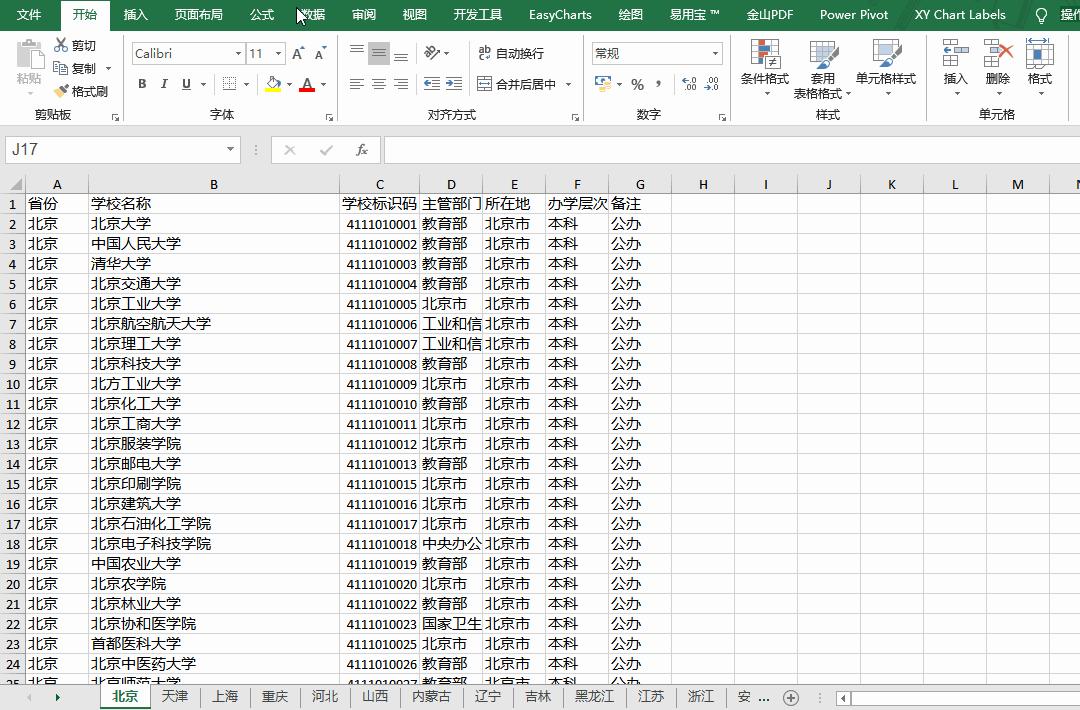This screenshot has width=1080, height=710.
Task: Click the Increase Font Size icon
Action: (298, 54)
